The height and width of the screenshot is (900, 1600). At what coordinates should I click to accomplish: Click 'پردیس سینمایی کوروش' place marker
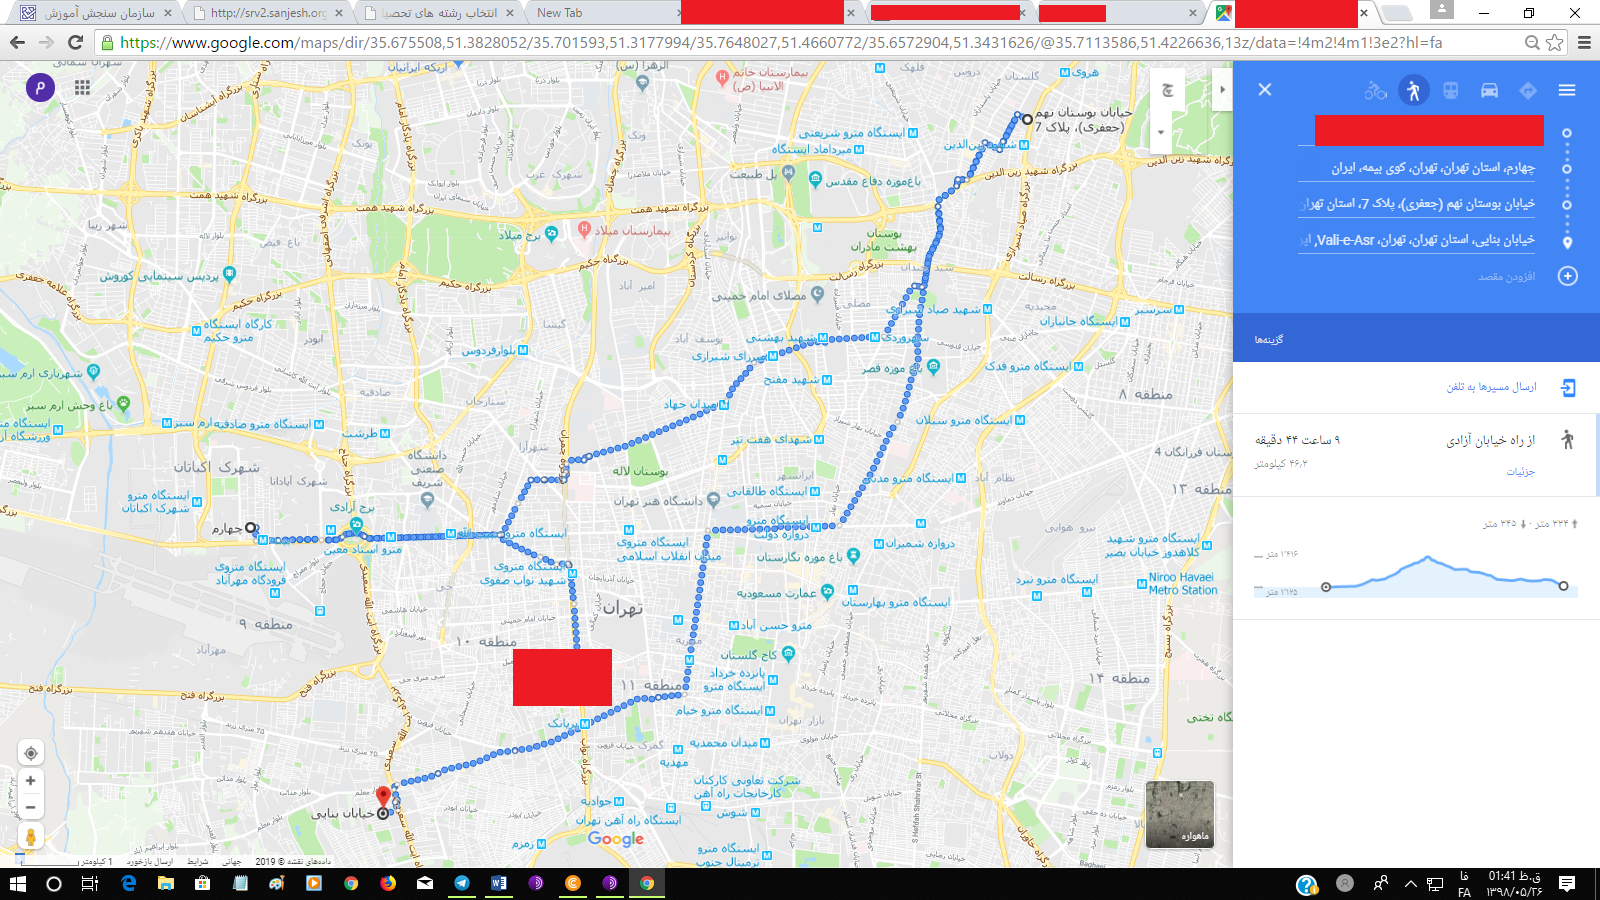click(229, 273)
